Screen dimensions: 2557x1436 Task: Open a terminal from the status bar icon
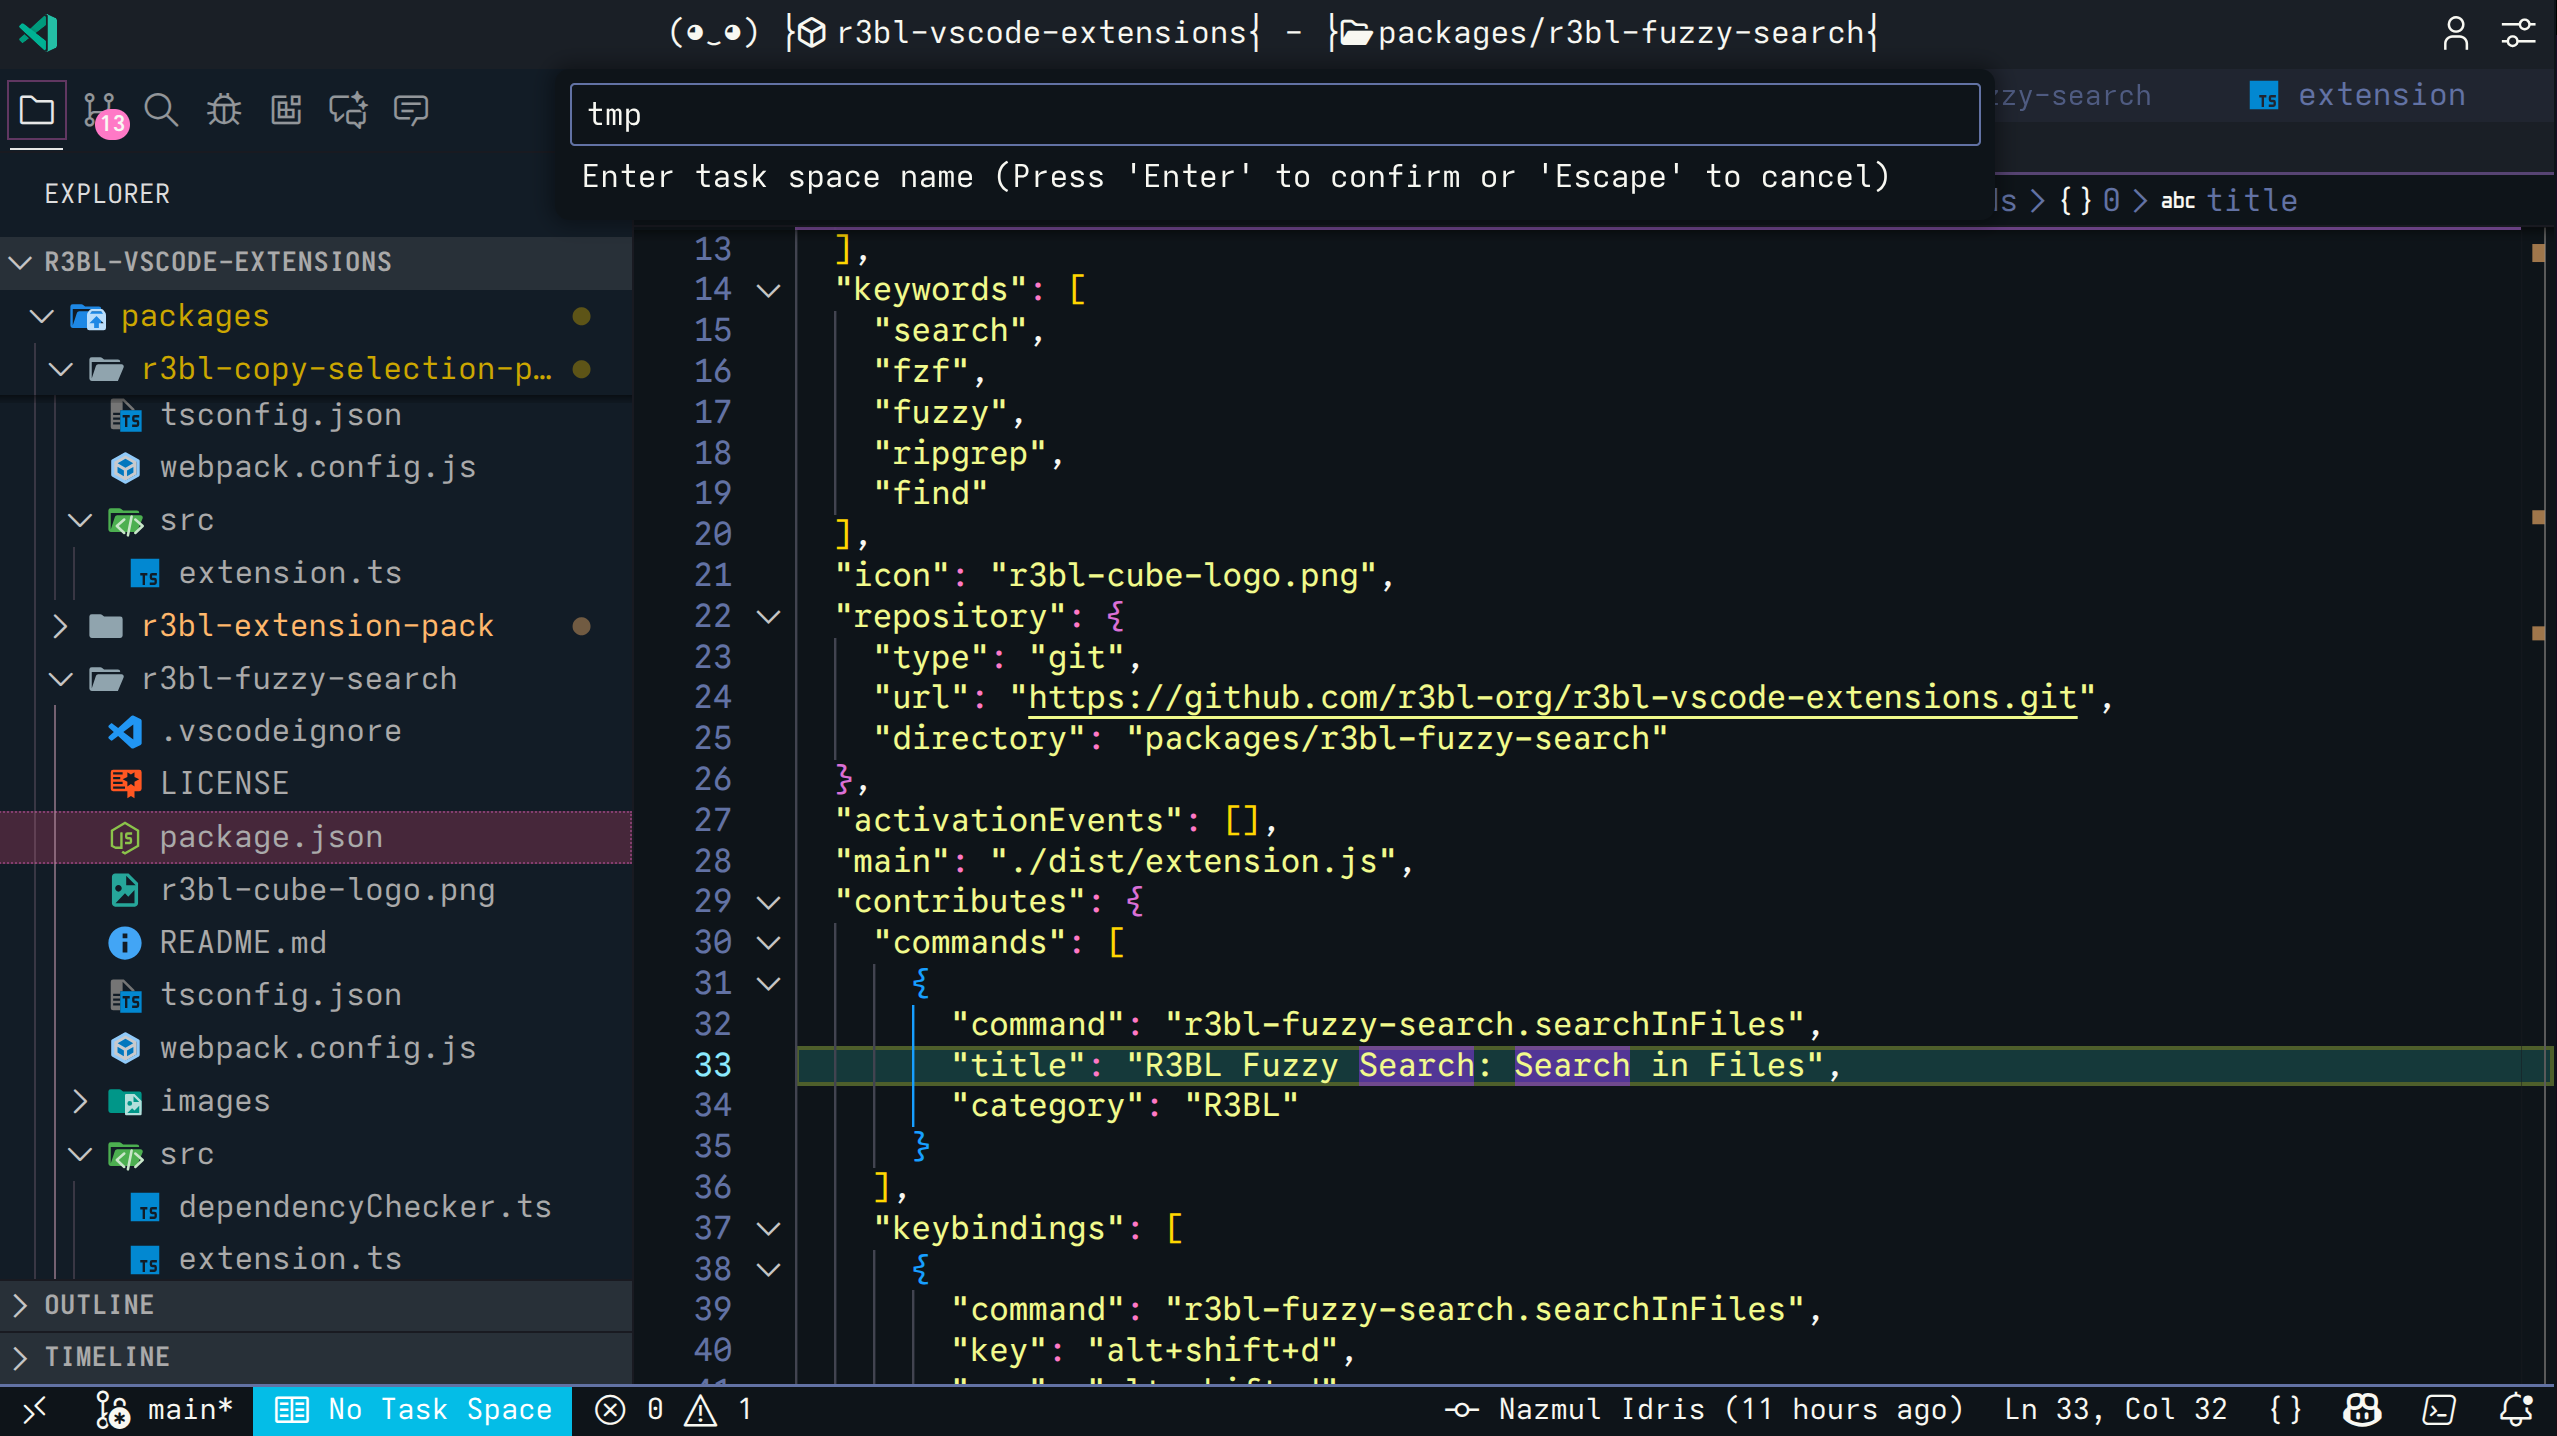(x=2437, y=1409)
